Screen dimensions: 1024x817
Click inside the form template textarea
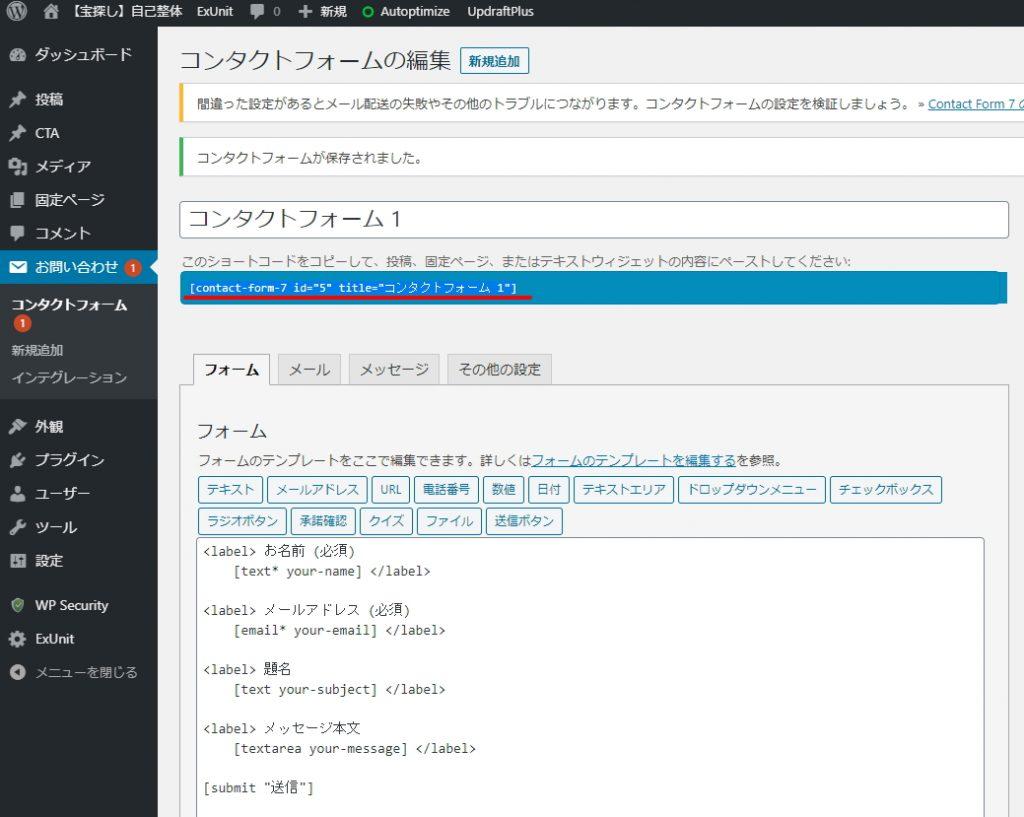590,677
